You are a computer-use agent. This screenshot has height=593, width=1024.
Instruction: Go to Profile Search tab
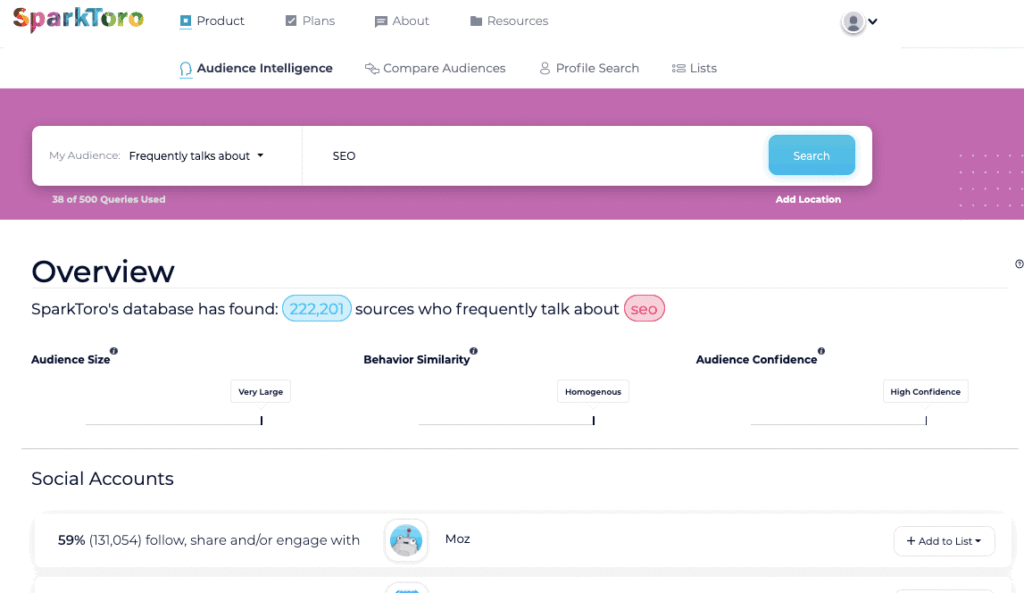point(589,69)
